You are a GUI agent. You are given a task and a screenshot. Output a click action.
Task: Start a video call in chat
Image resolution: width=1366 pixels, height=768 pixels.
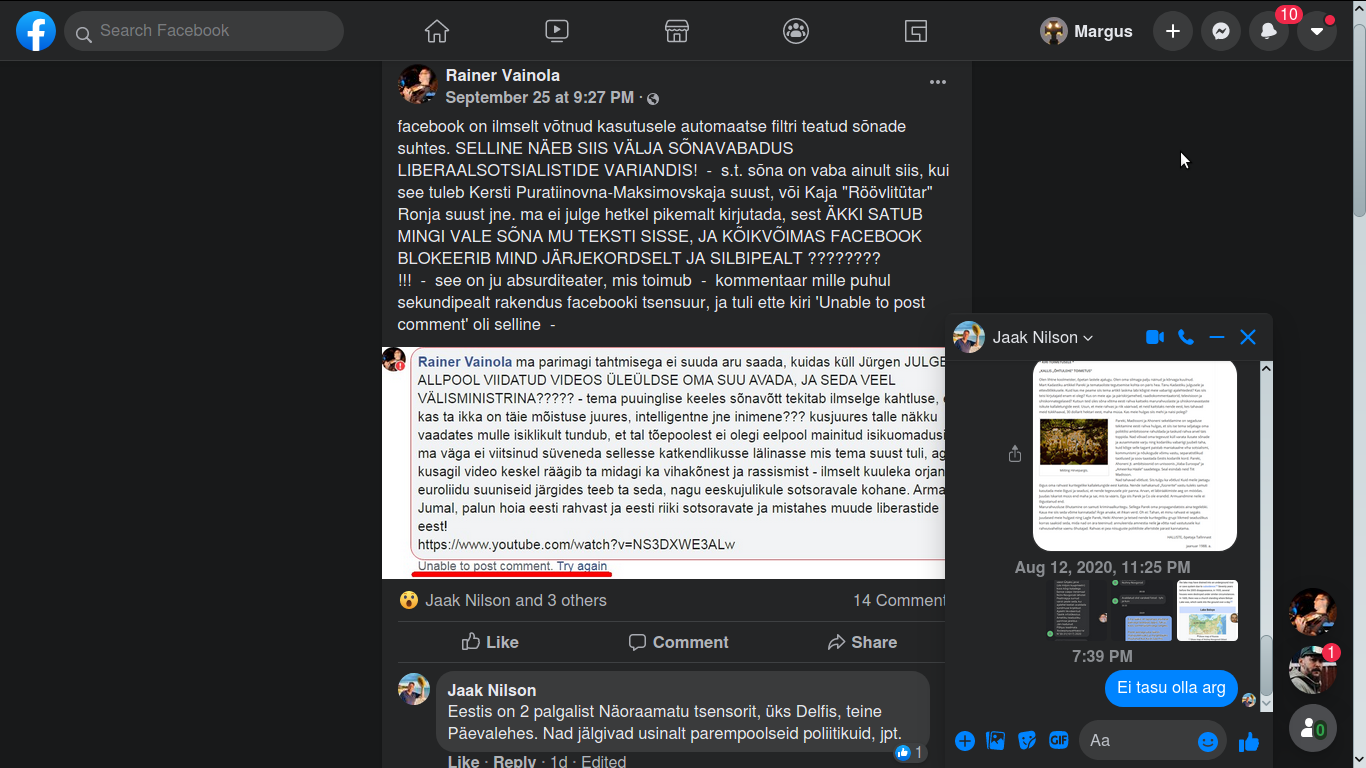click(1155, 337)
